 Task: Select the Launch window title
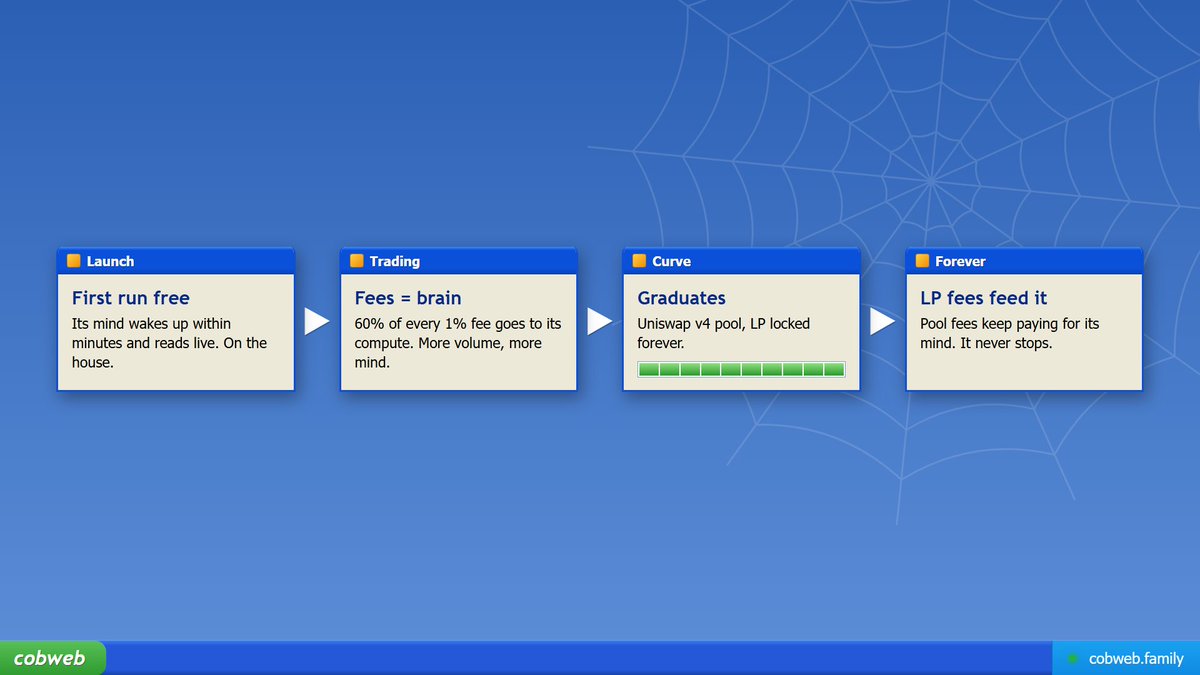tap(110, 261)
